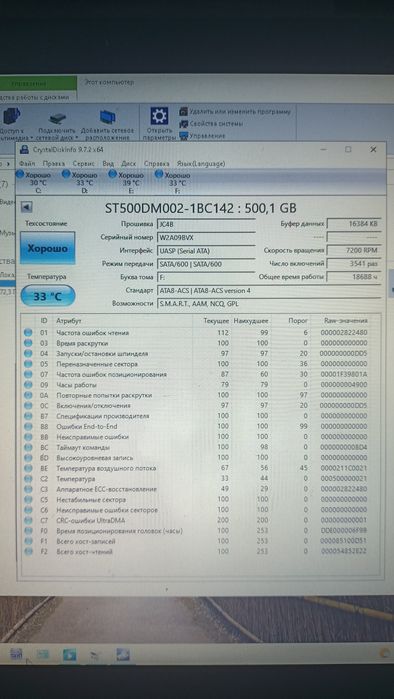Select row Частота ошибок позиционирования
Image resolution: width=394 pixels, height=699 pixels.
[200, 374]
